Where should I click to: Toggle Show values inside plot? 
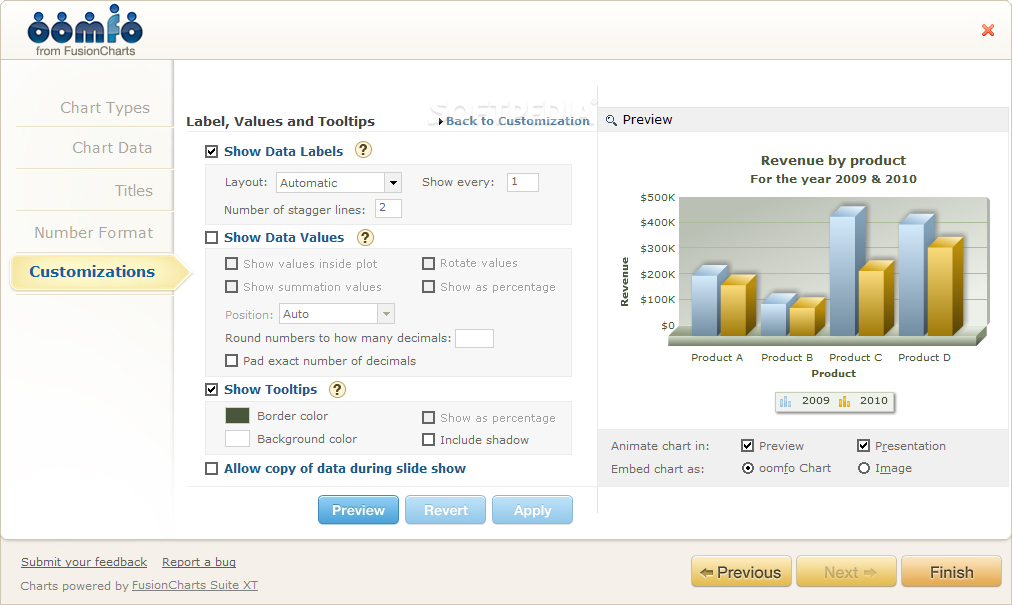[231, 263]
